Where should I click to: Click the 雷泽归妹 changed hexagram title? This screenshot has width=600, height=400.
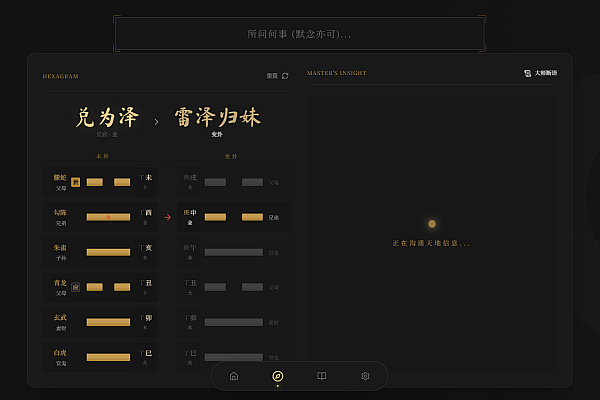pyautogui.click(x=218, y=117)
